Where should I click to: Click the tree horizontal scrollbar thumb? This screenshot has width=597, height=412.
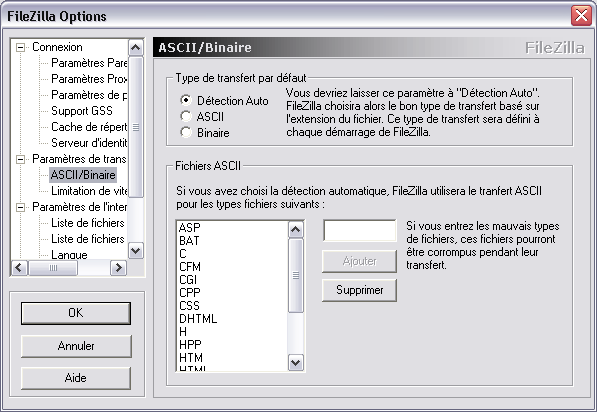point(53,268)
